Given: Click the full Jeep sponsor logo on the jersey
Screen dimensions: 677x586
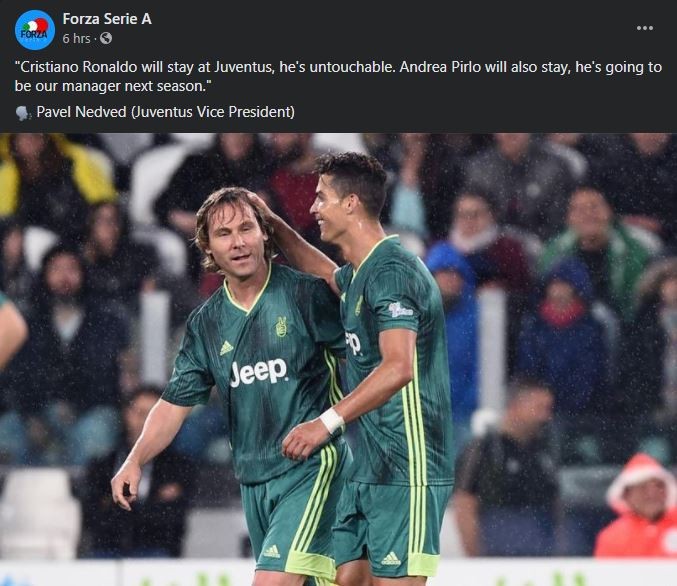Looking at the screenshot, I should [x=258, y=372].
